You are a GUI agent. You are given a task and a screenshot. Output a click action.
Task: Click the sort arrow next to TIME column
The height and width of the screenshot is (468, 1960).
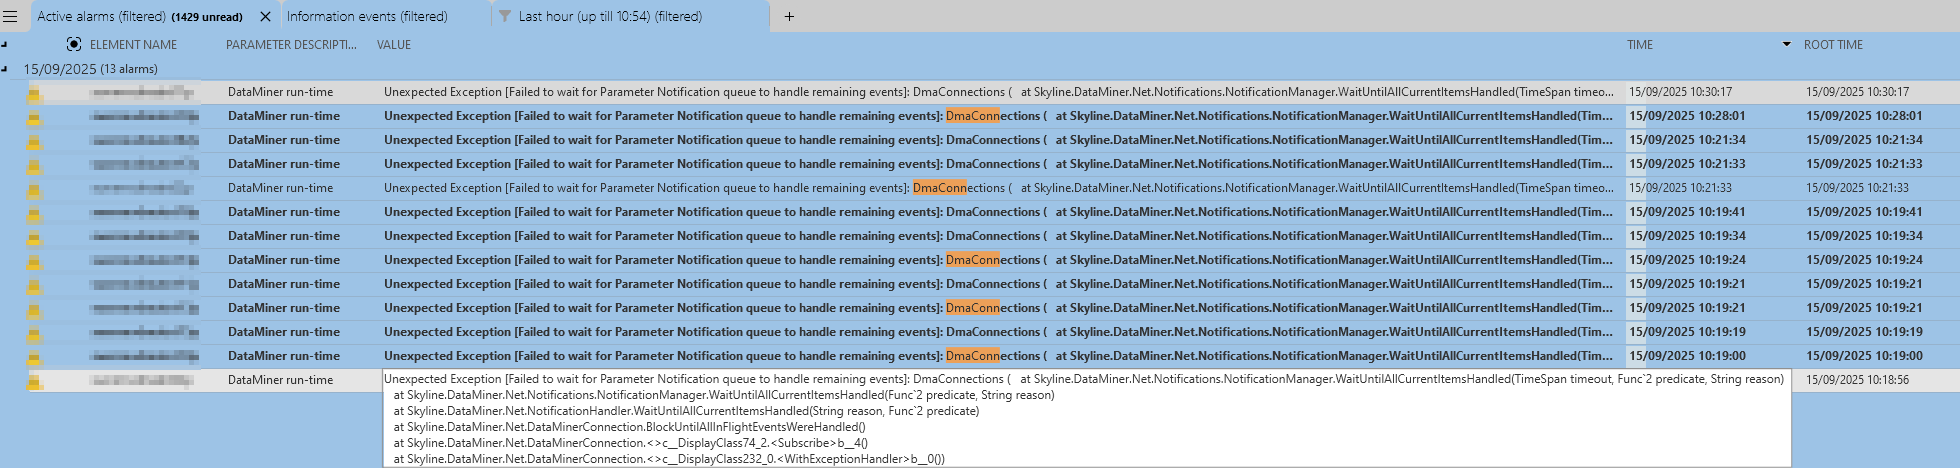click(x=1786, y=44)
